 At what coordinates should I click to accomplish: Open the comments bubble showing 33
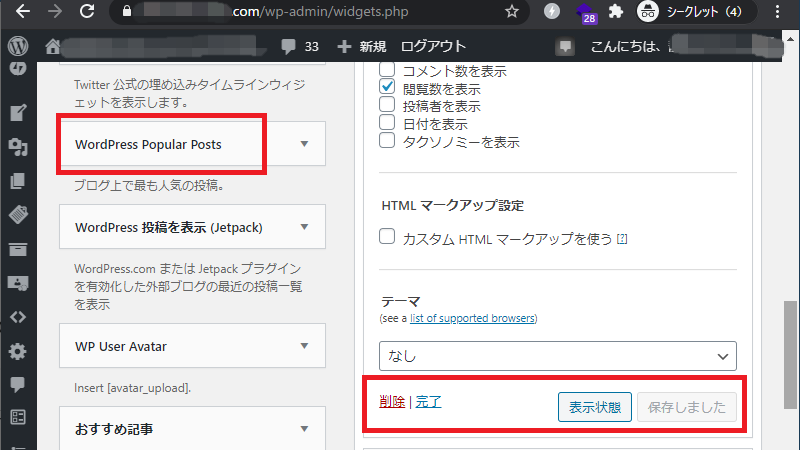pyautogui.click(x=300, y=46)
